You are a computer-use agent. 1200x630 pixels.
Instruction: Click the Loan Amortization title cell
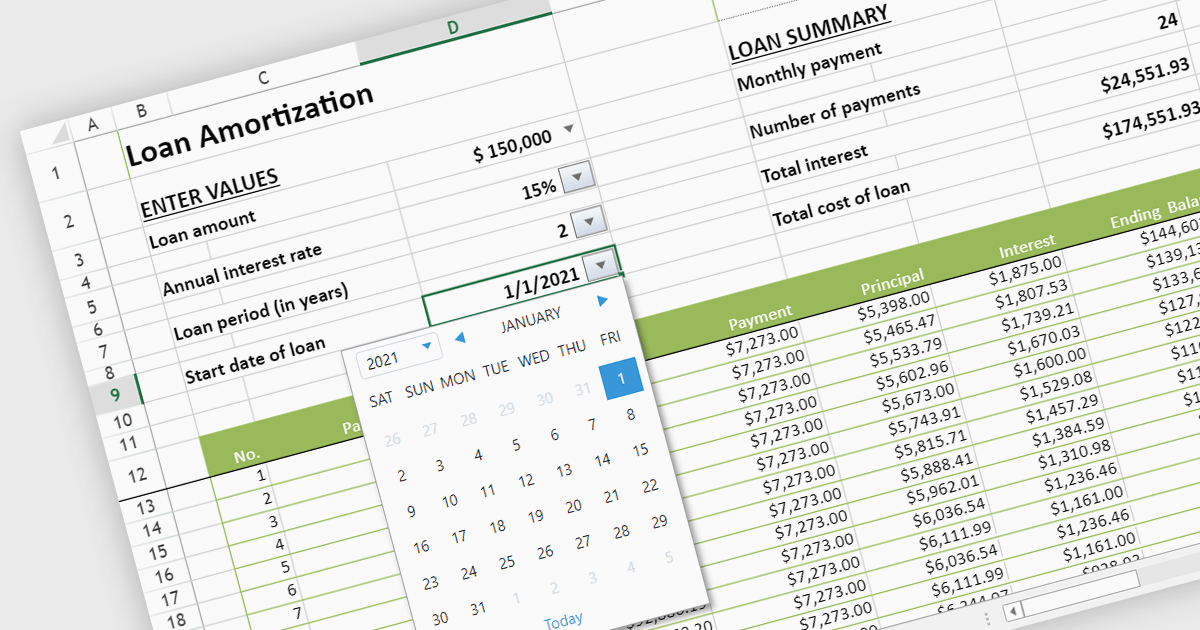tap(250, 126)
